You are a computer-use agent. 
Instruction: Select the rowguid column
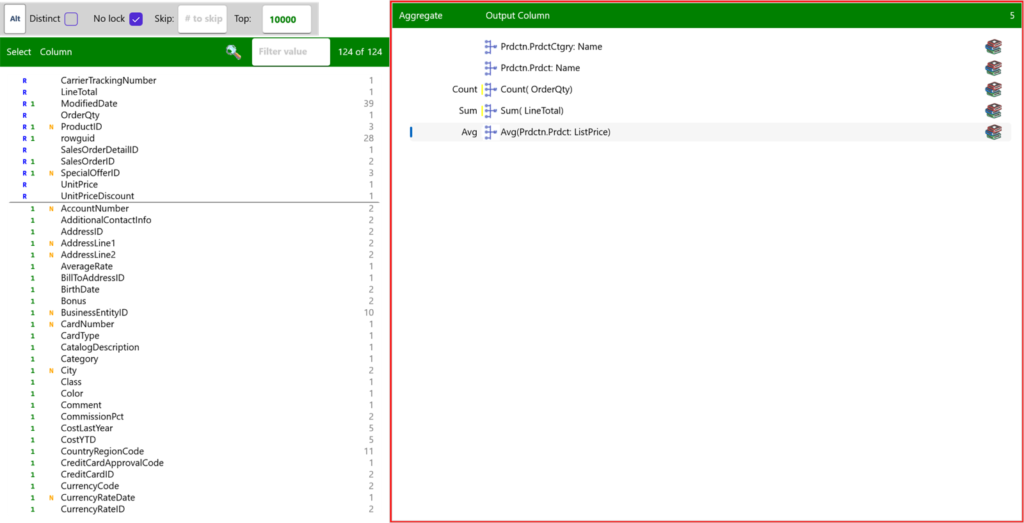[x=77, y=138]
